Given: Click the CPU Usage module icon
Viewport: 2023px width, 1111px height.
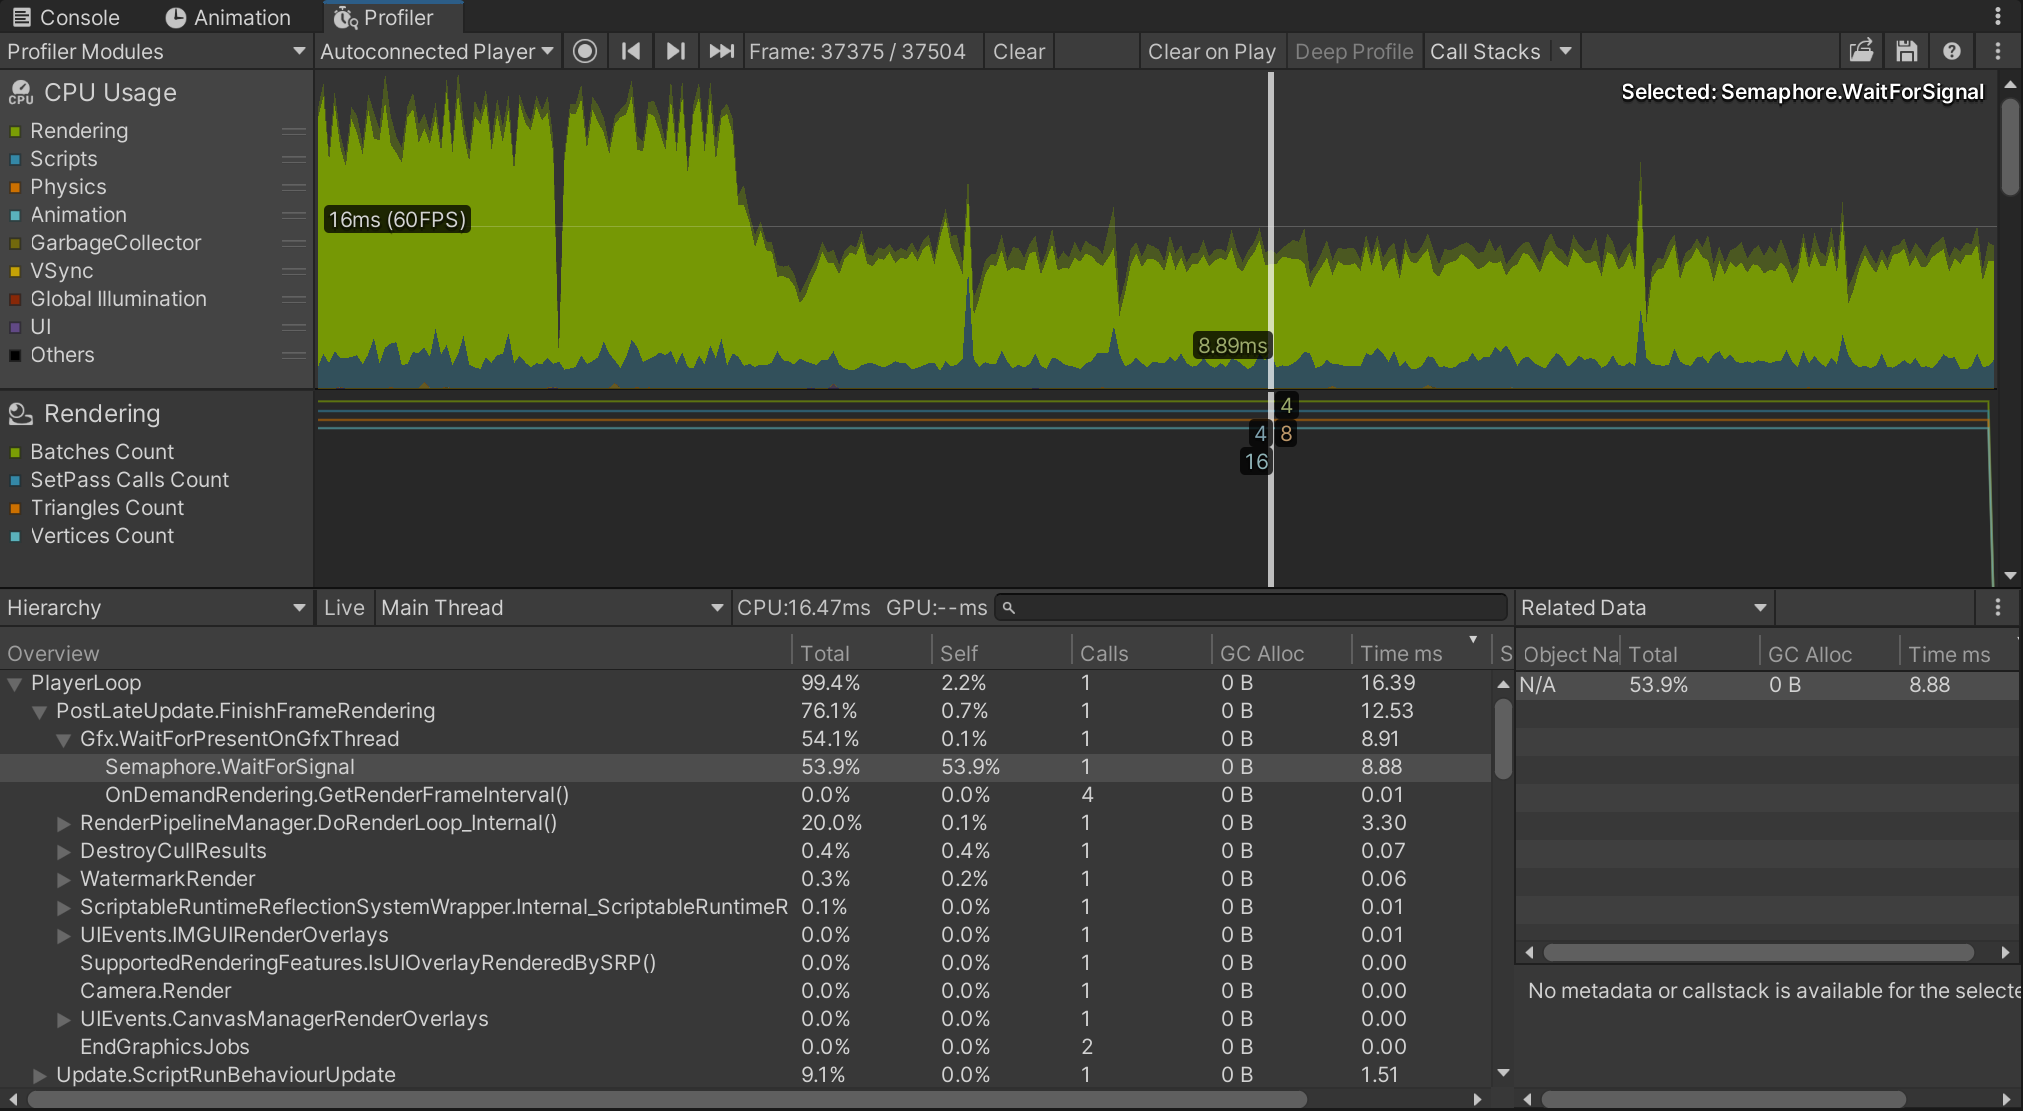Looking at the screenshot, I should pos(20,93).
